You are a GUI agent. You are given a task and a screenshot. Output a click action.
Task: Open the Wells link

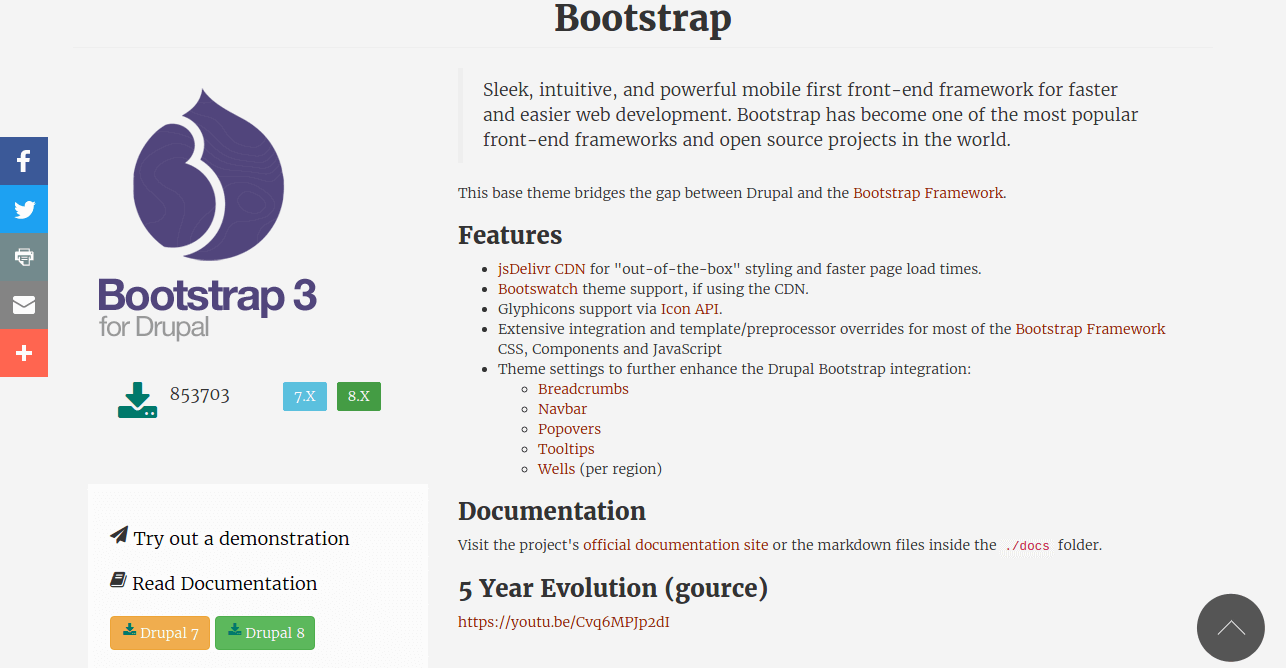click(x=557, y=469)
